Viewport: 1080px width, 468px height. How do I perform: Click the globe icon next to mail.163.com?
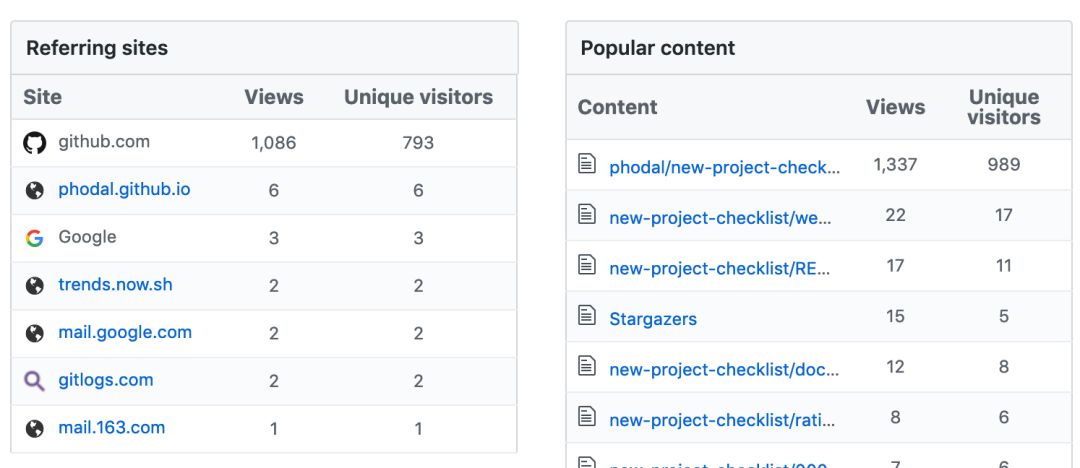[35, 428]
